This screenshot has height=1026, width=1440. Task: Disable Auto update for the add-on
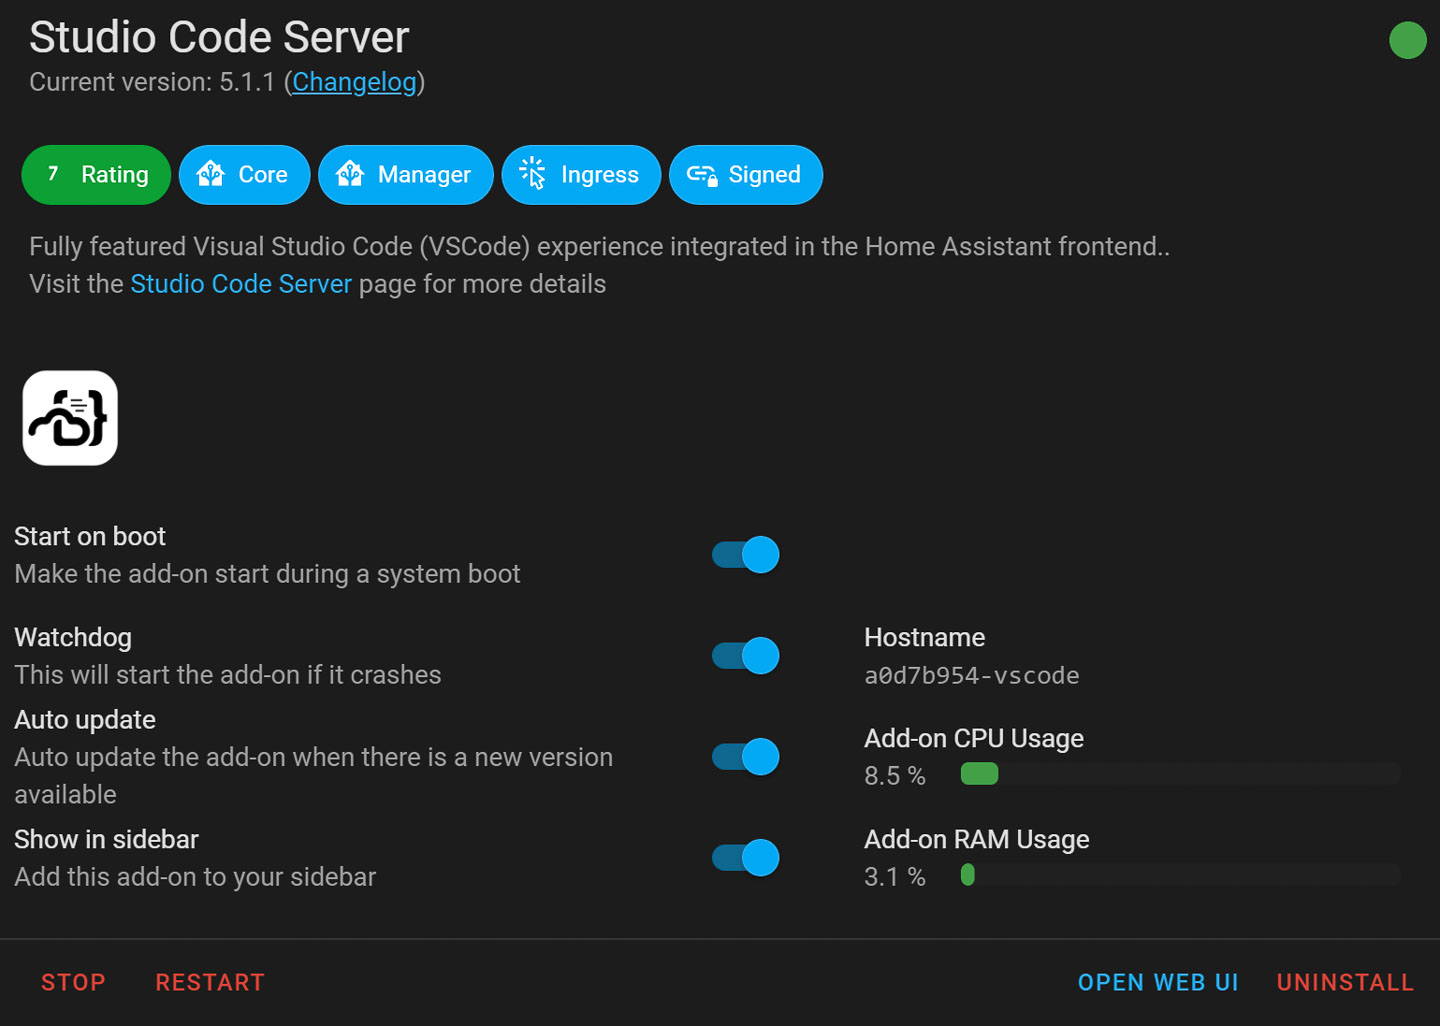(744, 757)
